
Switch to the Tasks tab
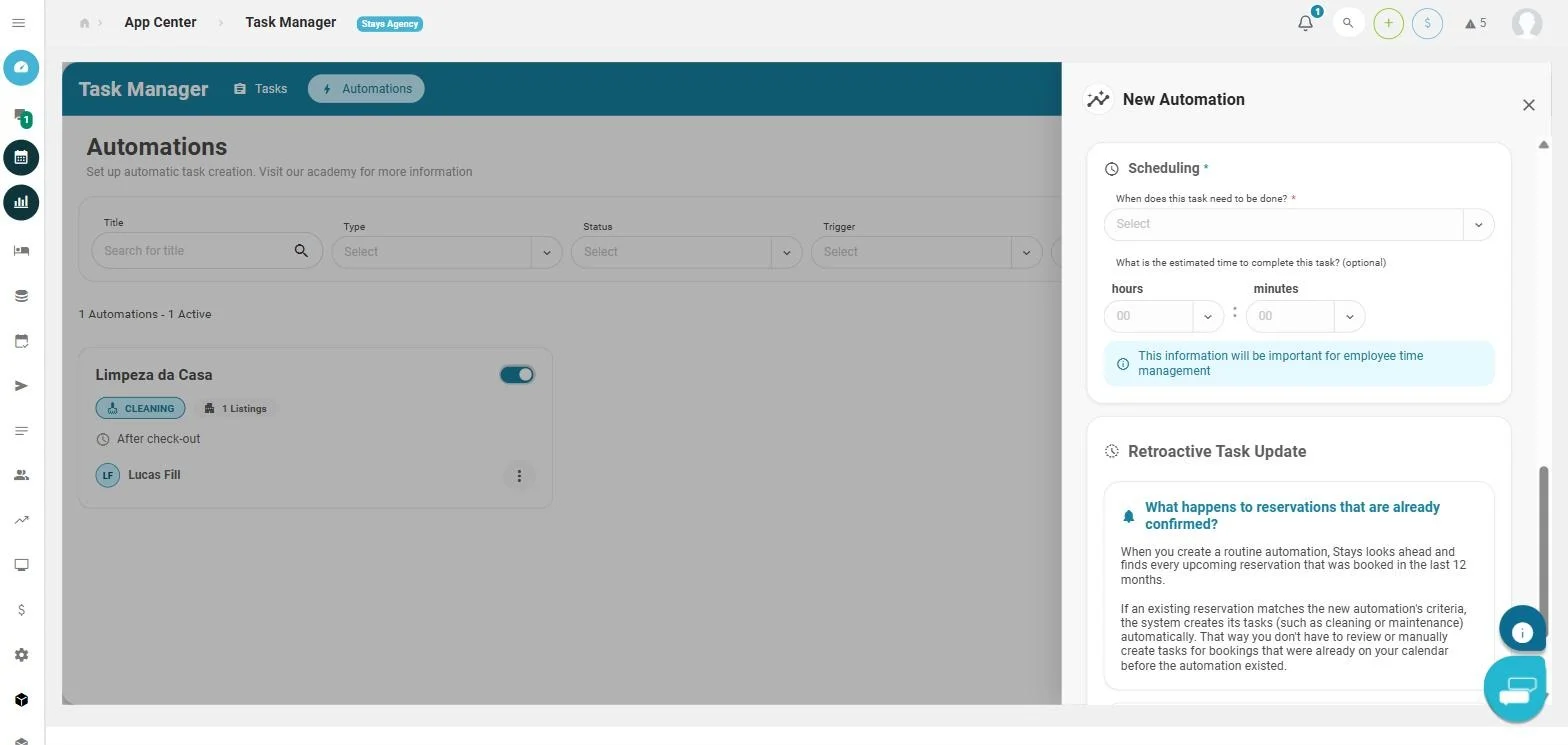tap(261, 89)
